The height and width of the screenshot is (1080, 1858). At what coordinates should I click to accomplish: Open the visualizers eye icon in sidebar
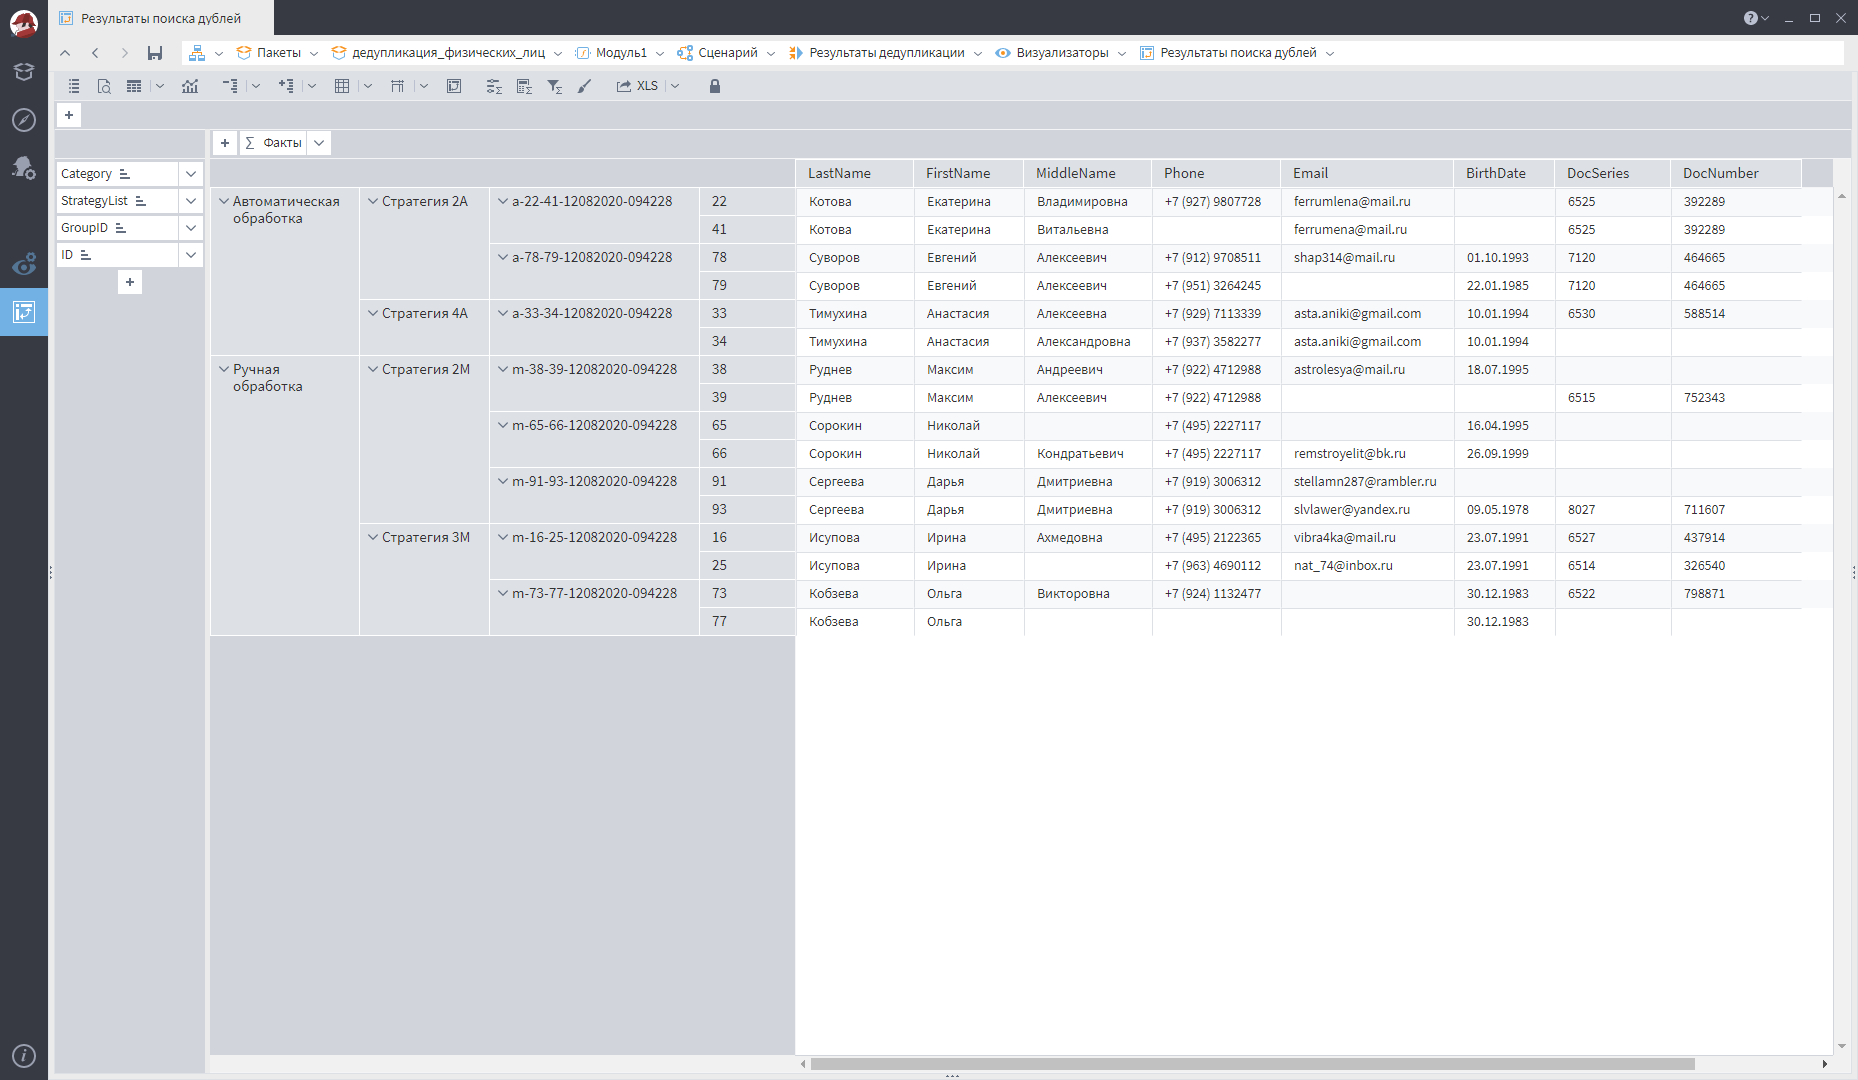(24, 264)
